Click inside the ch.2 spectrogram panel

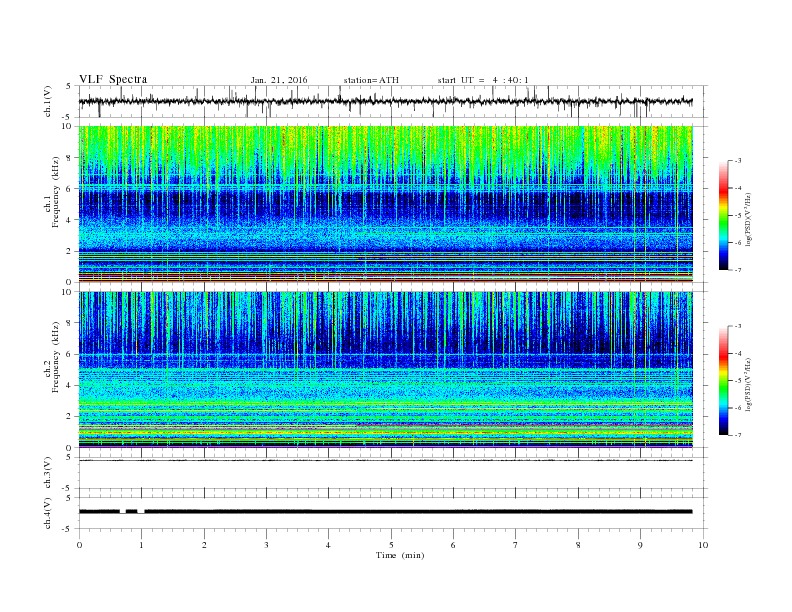(385, 370)
